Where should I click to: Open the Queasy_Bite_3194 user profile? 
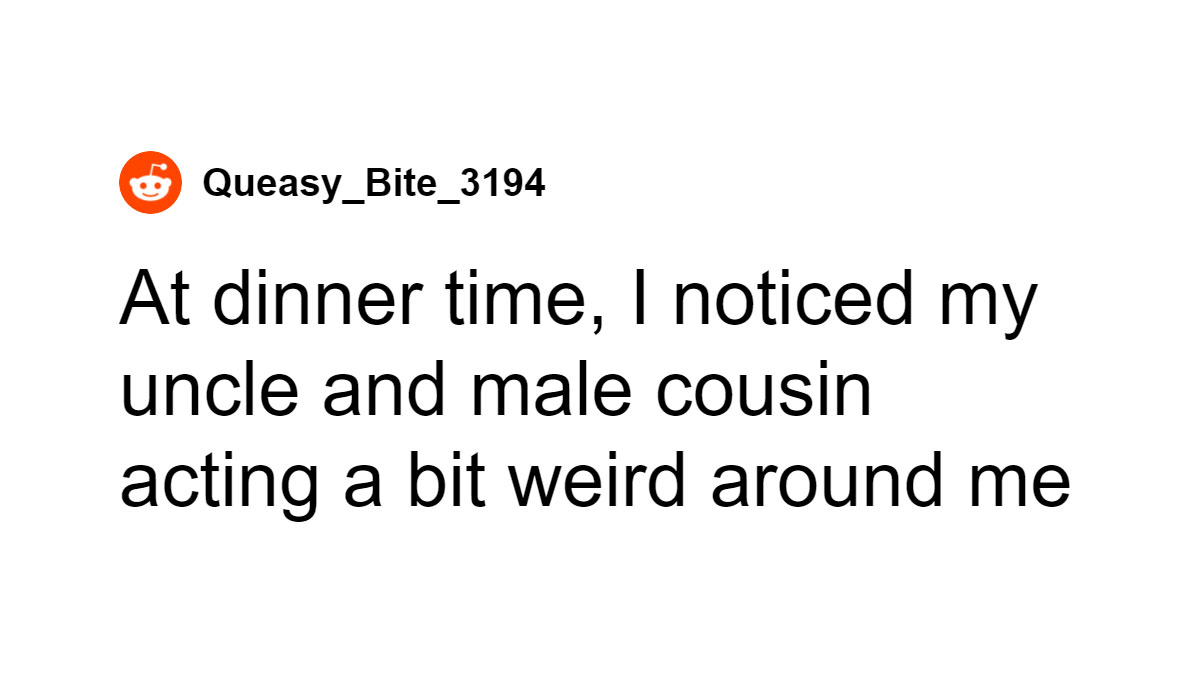click(x=373, y=184)
